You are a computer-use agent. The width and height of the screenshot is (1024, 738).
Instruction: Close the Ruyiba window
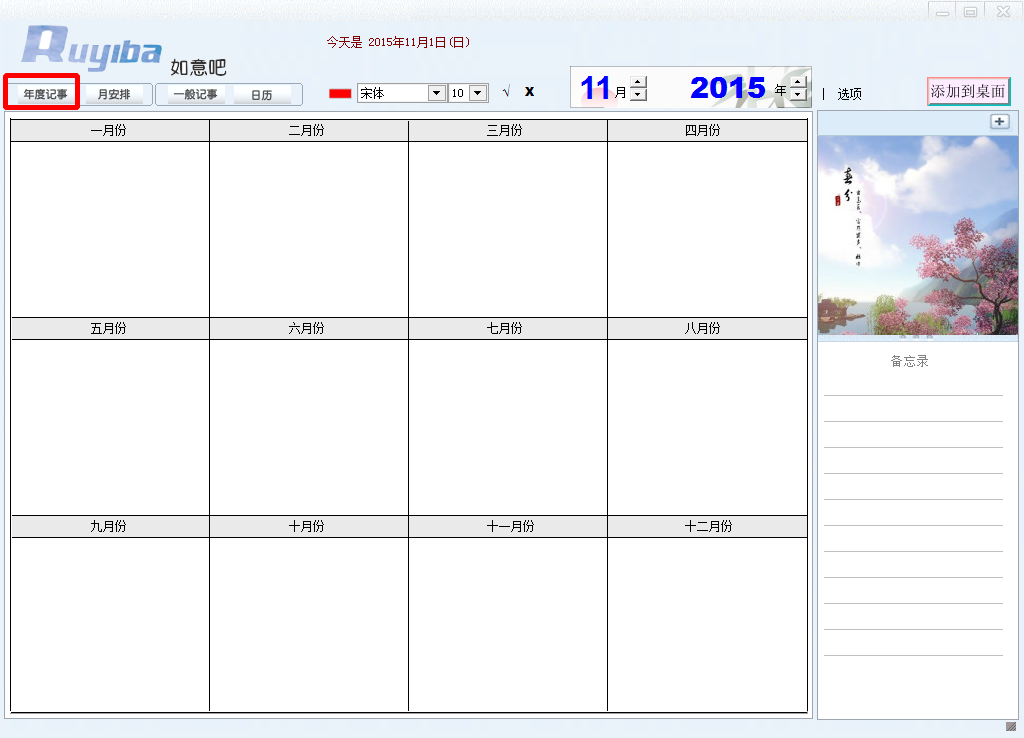pyautogui.click(x=1002, y=10)
